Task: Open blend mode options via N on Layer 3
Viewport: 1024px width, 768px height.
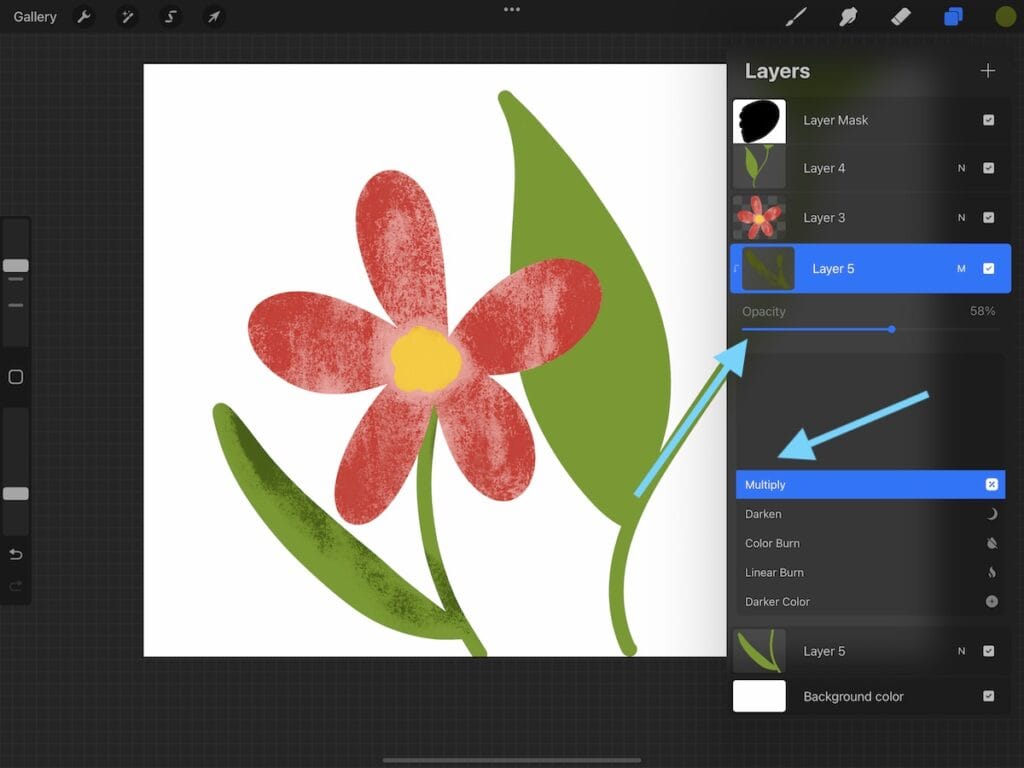Action: [961, 217]
